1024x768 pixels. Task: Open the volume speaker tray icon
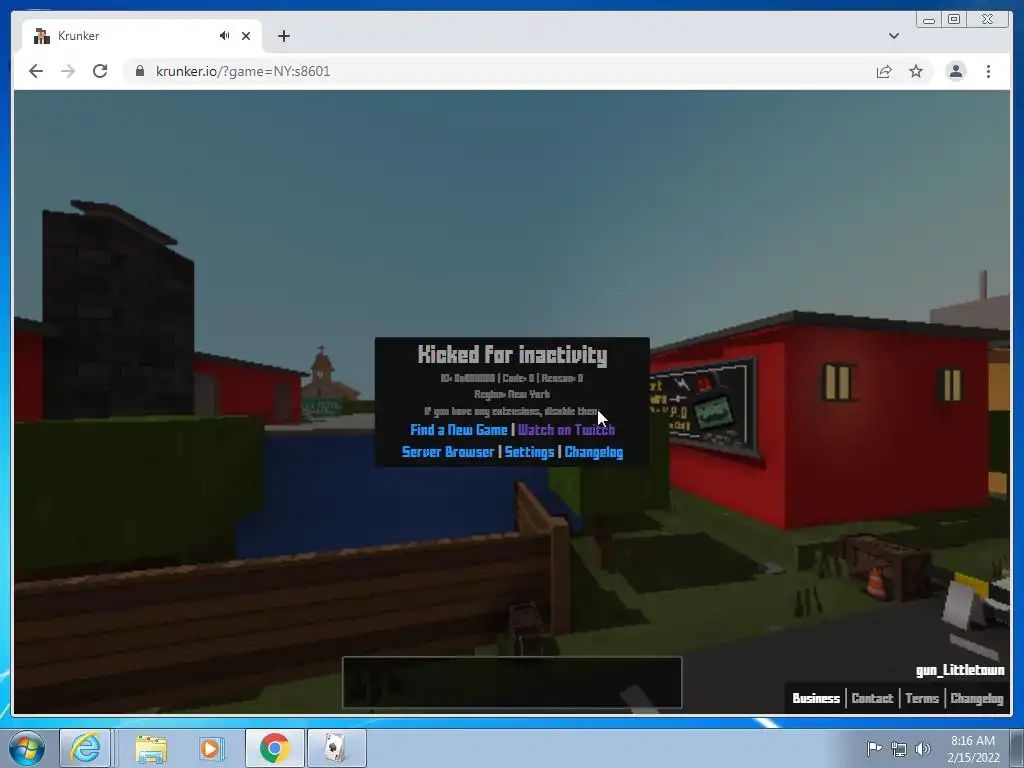pos(922,748)
